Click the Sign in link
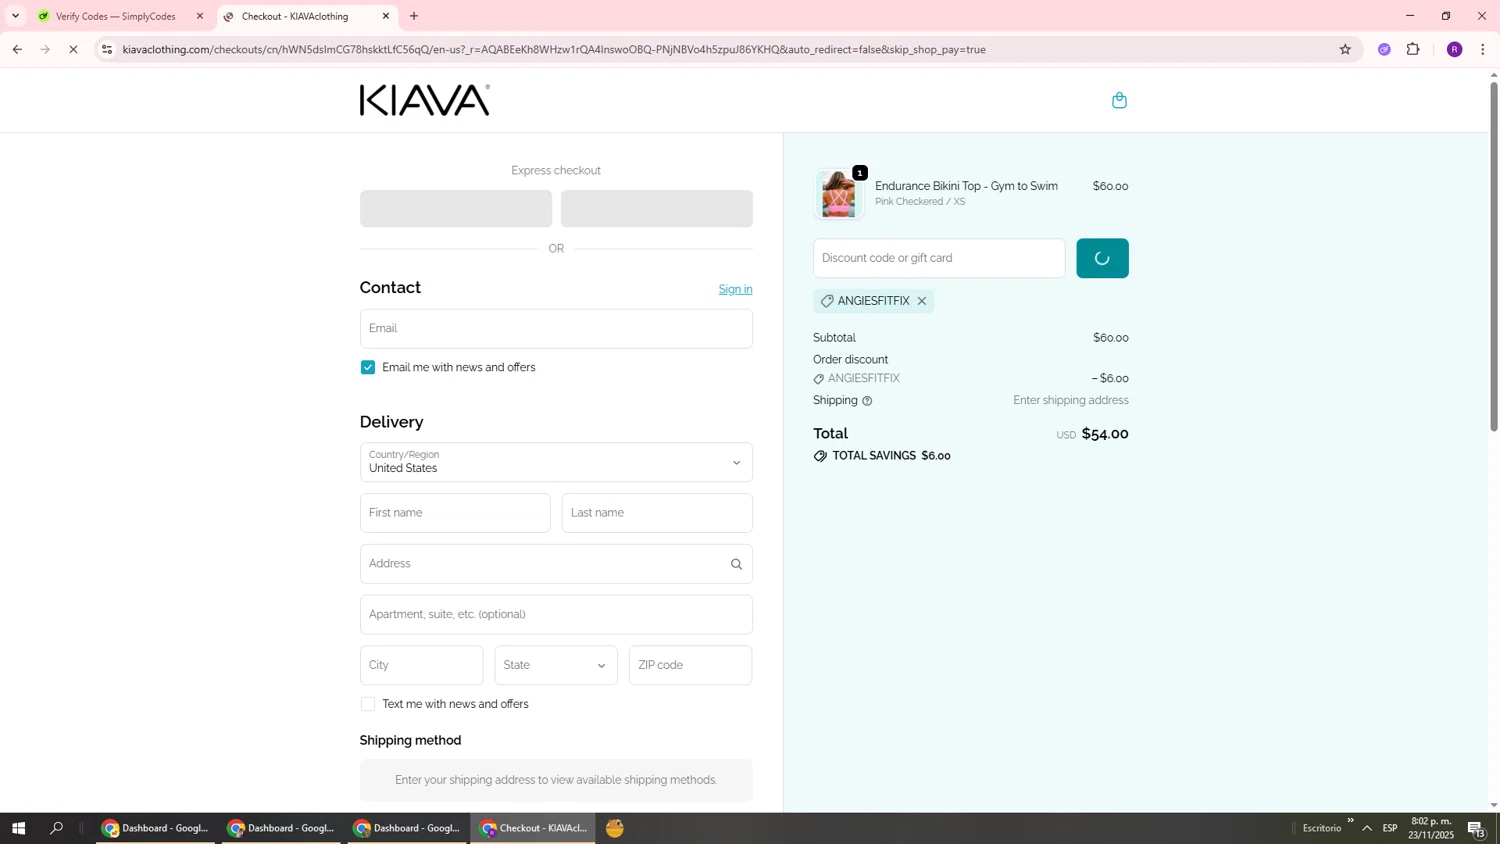 coord(735,290)
